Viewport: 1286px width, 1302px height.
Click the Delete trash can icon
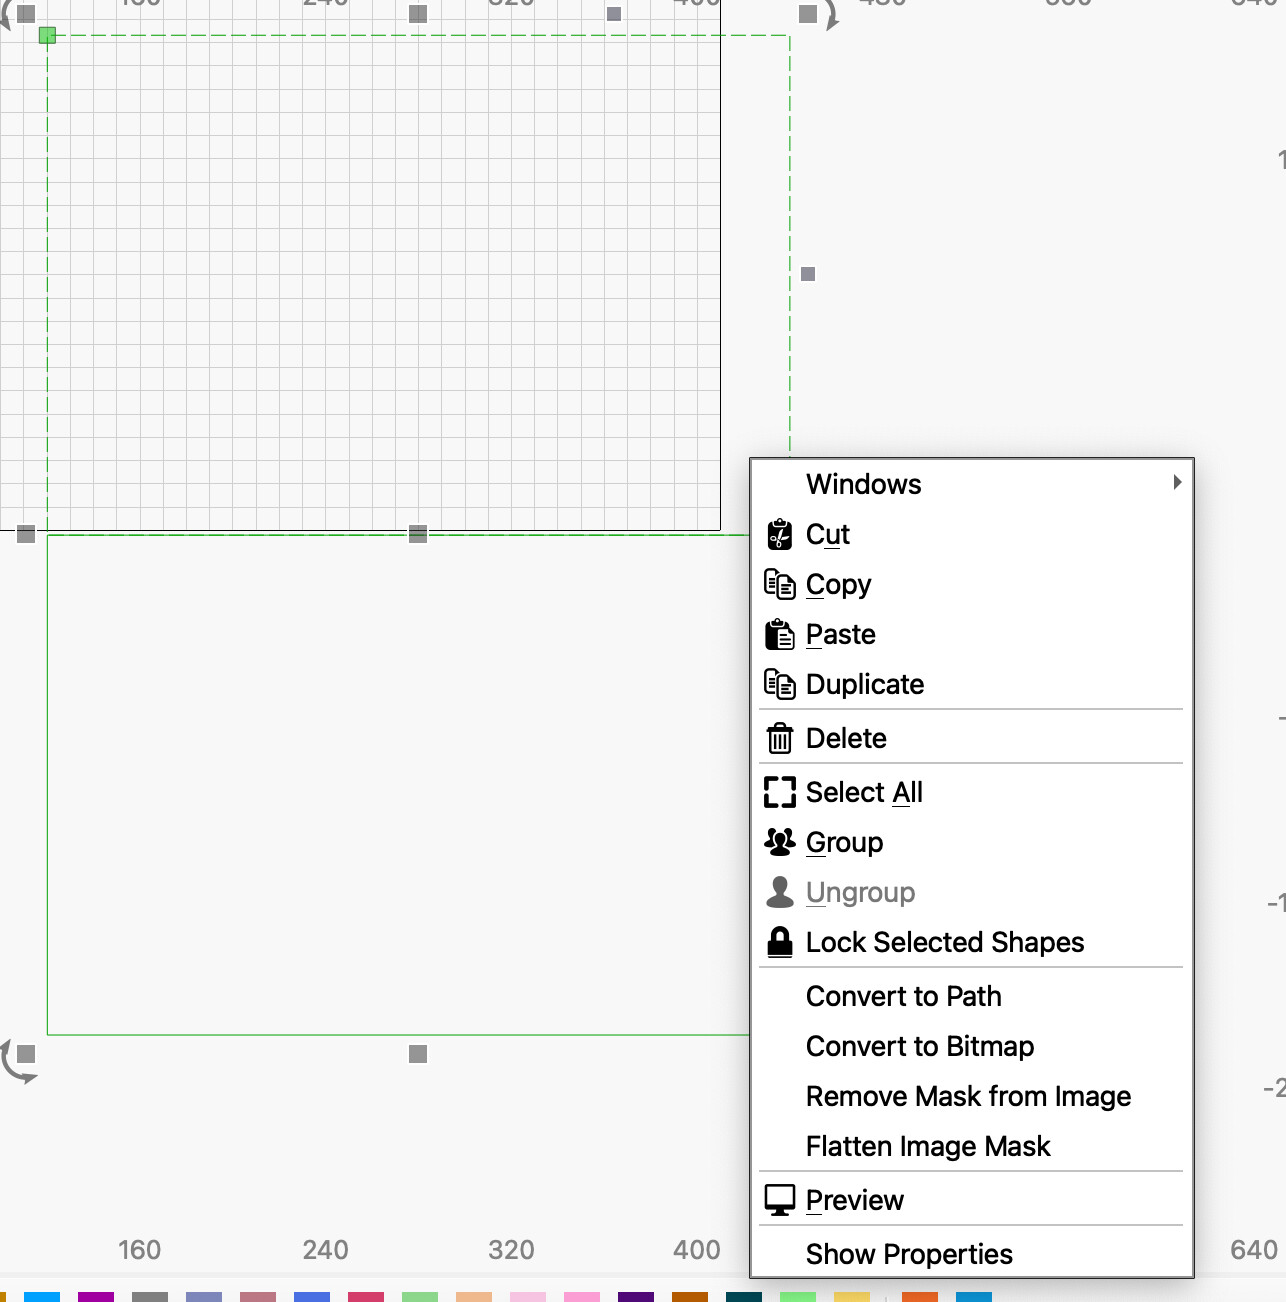(779, 739)
